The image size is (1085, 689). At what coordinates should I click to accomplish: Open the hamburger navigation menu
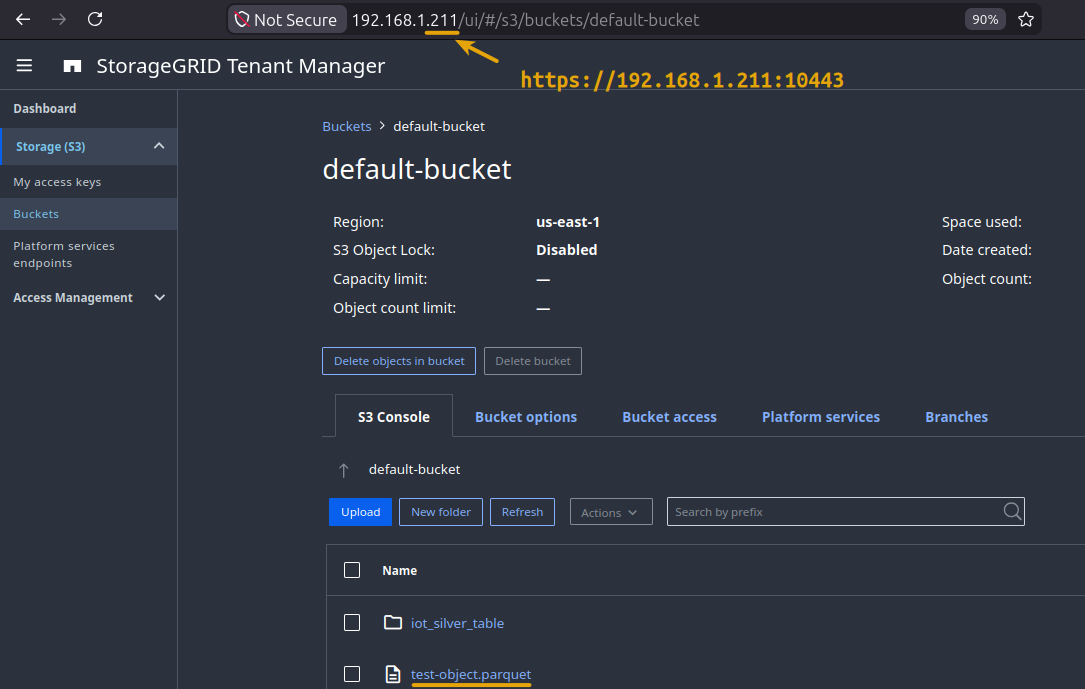(24, 66)
